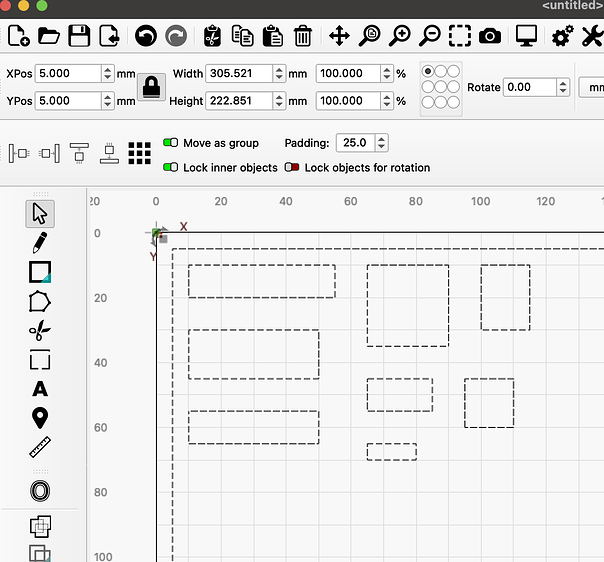The height and width of the screenshot is (562, 604).
Task: Click the Width field showing 305.521
Action: point(240,73)
